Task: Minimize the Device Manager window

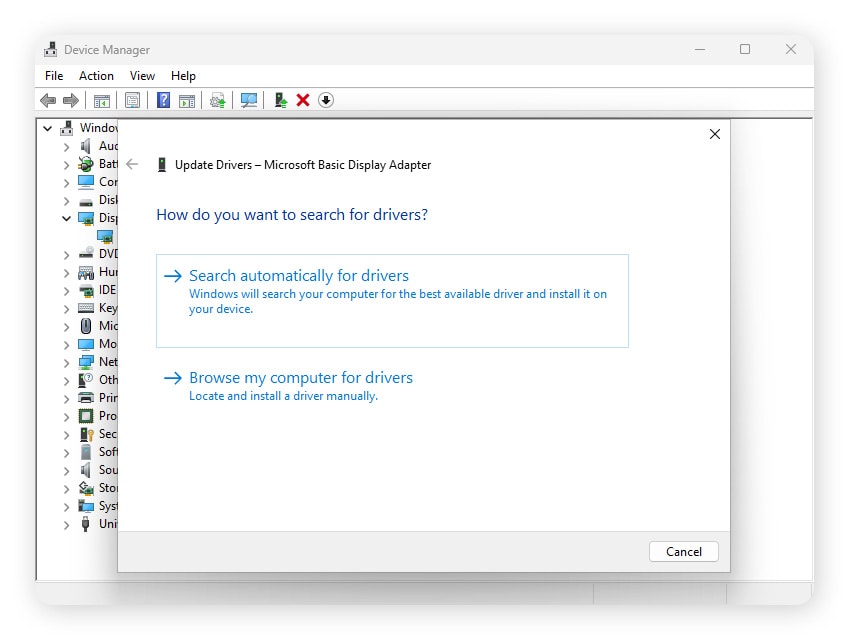Action: [700, 49]
